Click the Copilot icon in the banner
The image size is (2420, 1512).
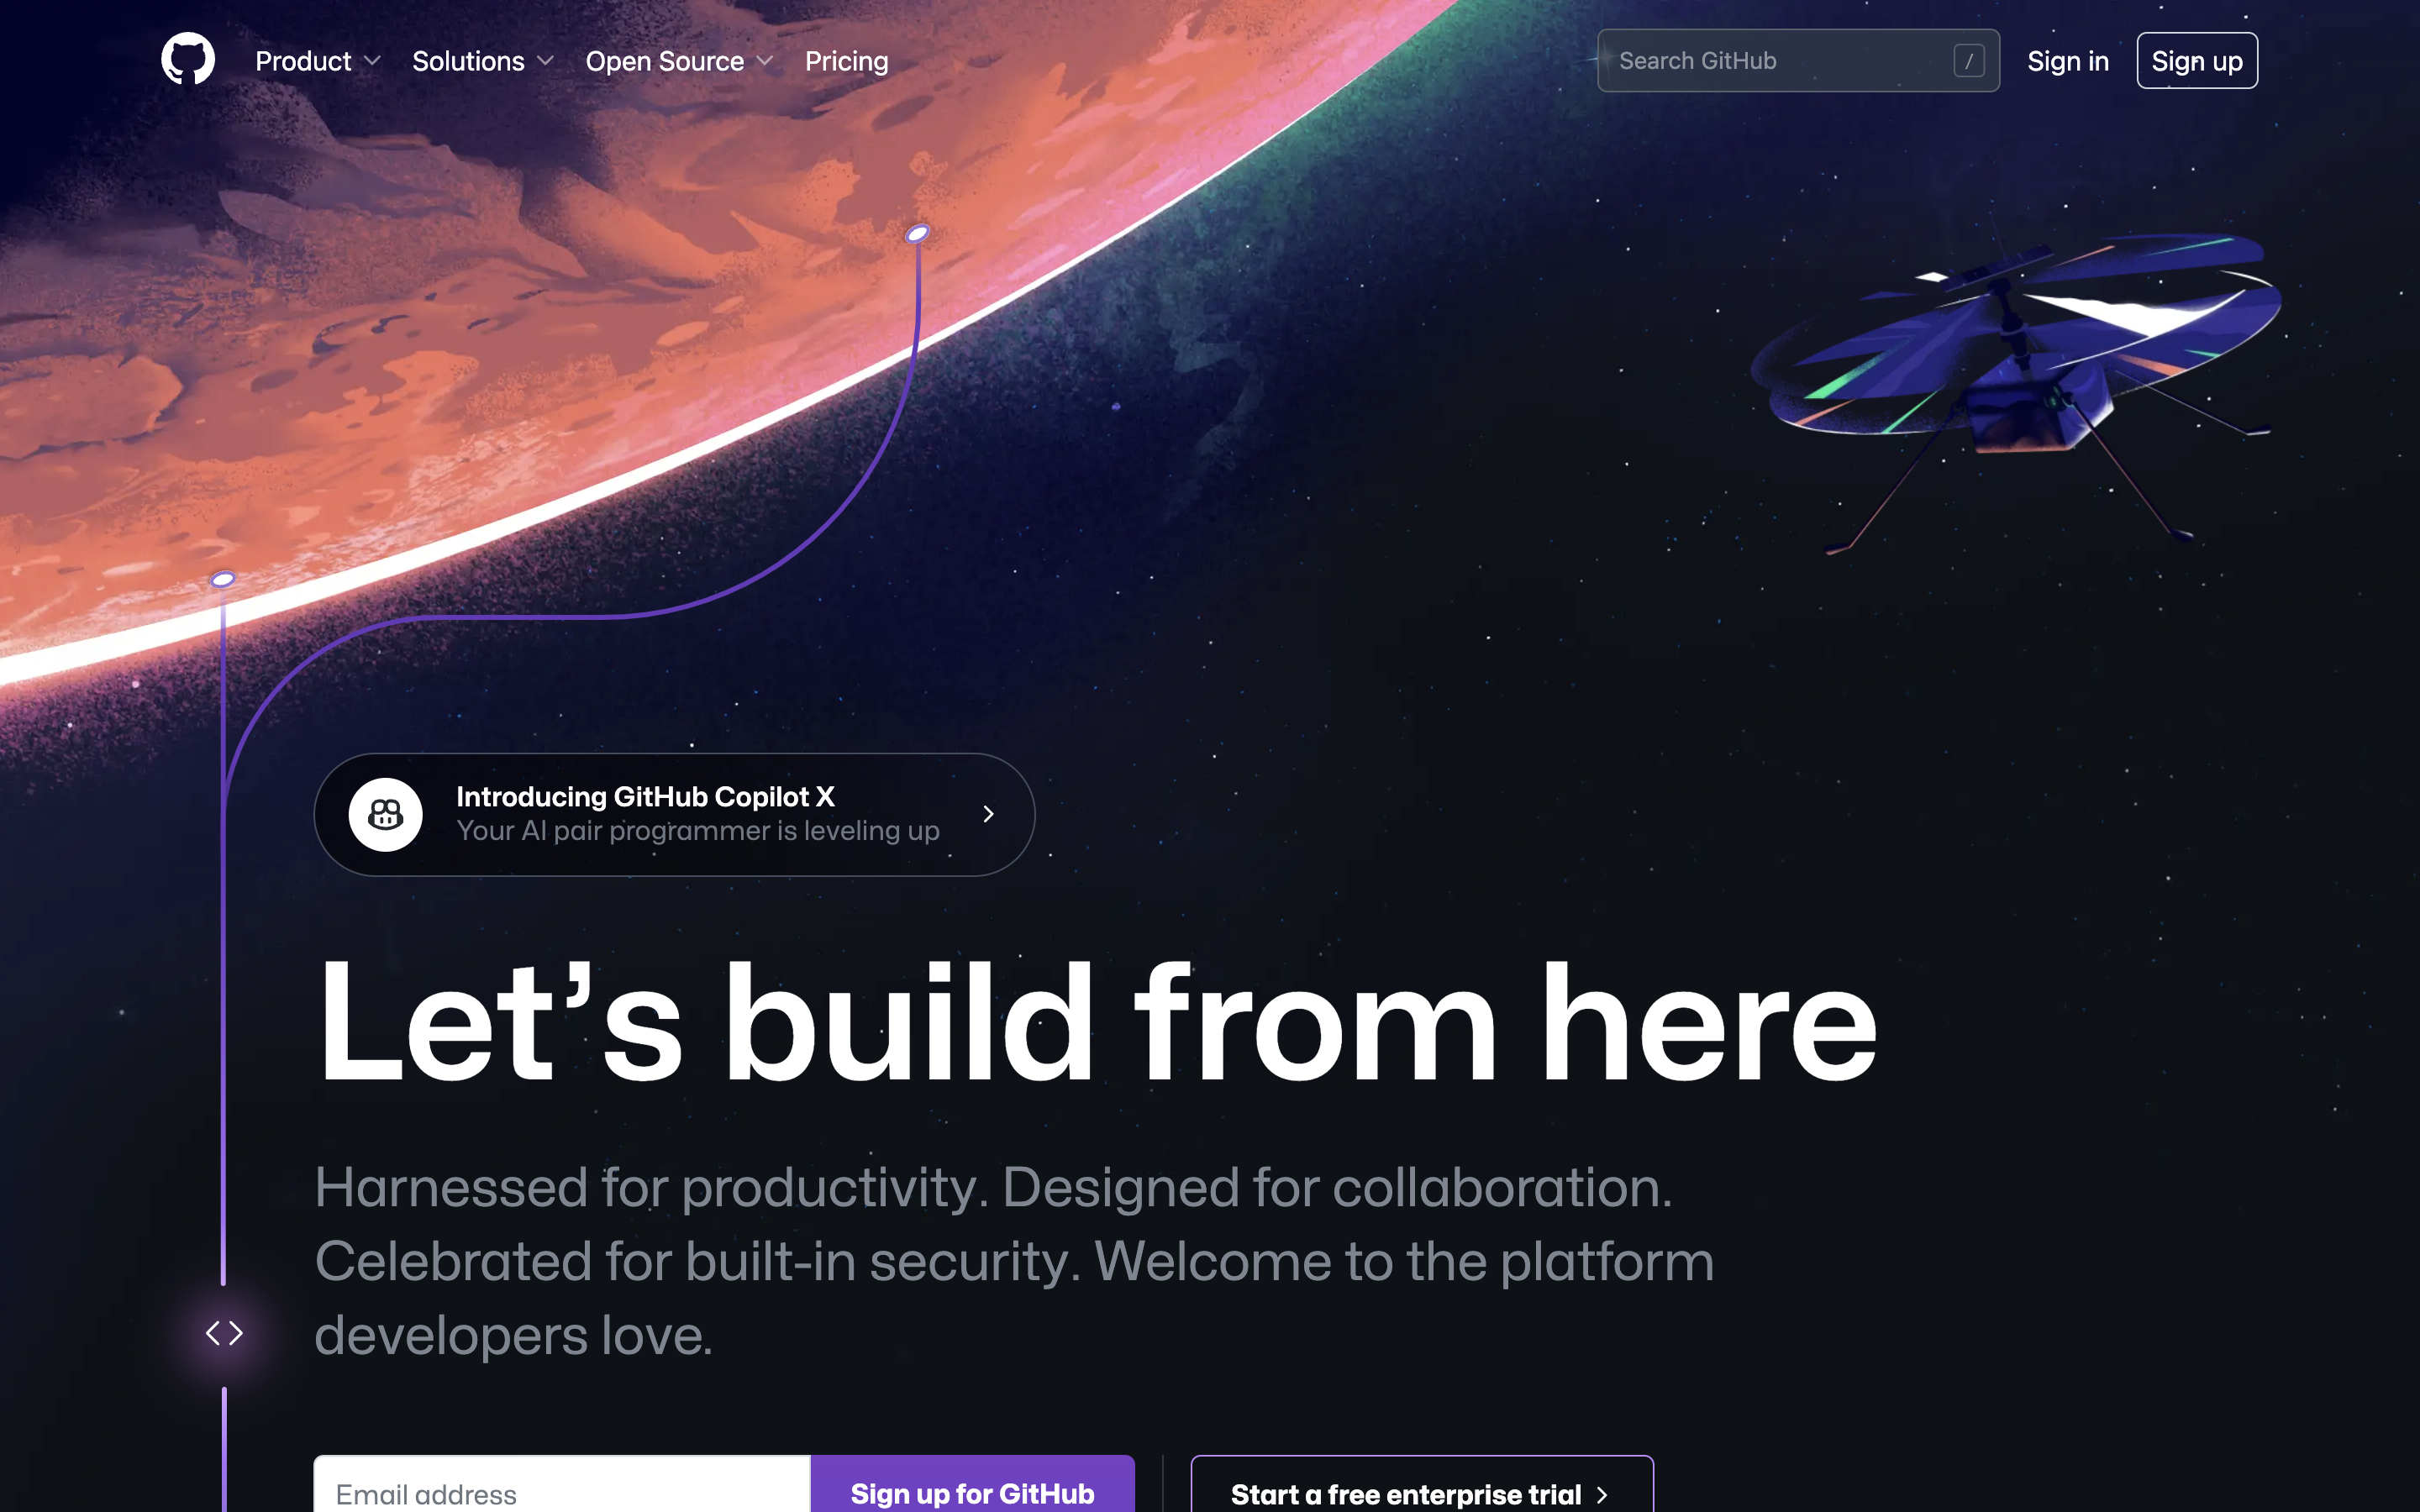[385, 815]
